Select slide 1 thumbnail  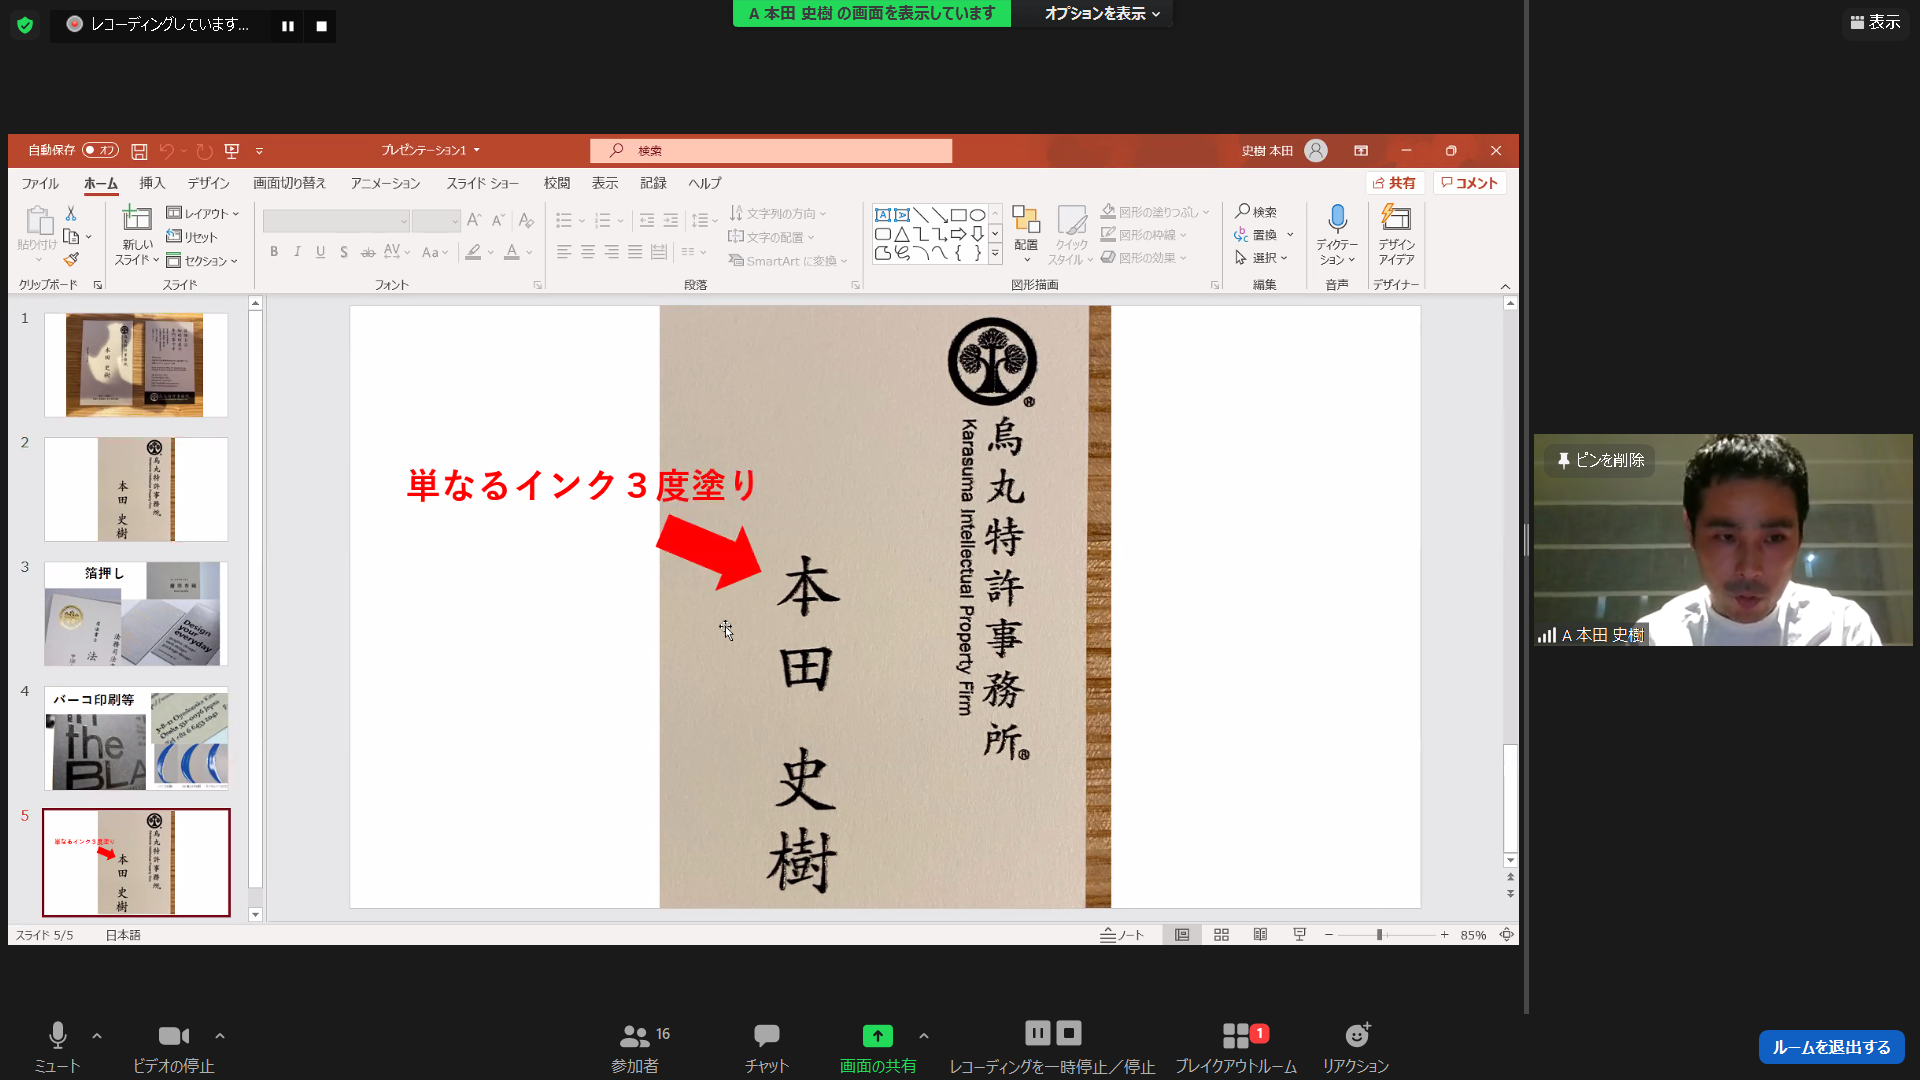(x=136, y=365)
